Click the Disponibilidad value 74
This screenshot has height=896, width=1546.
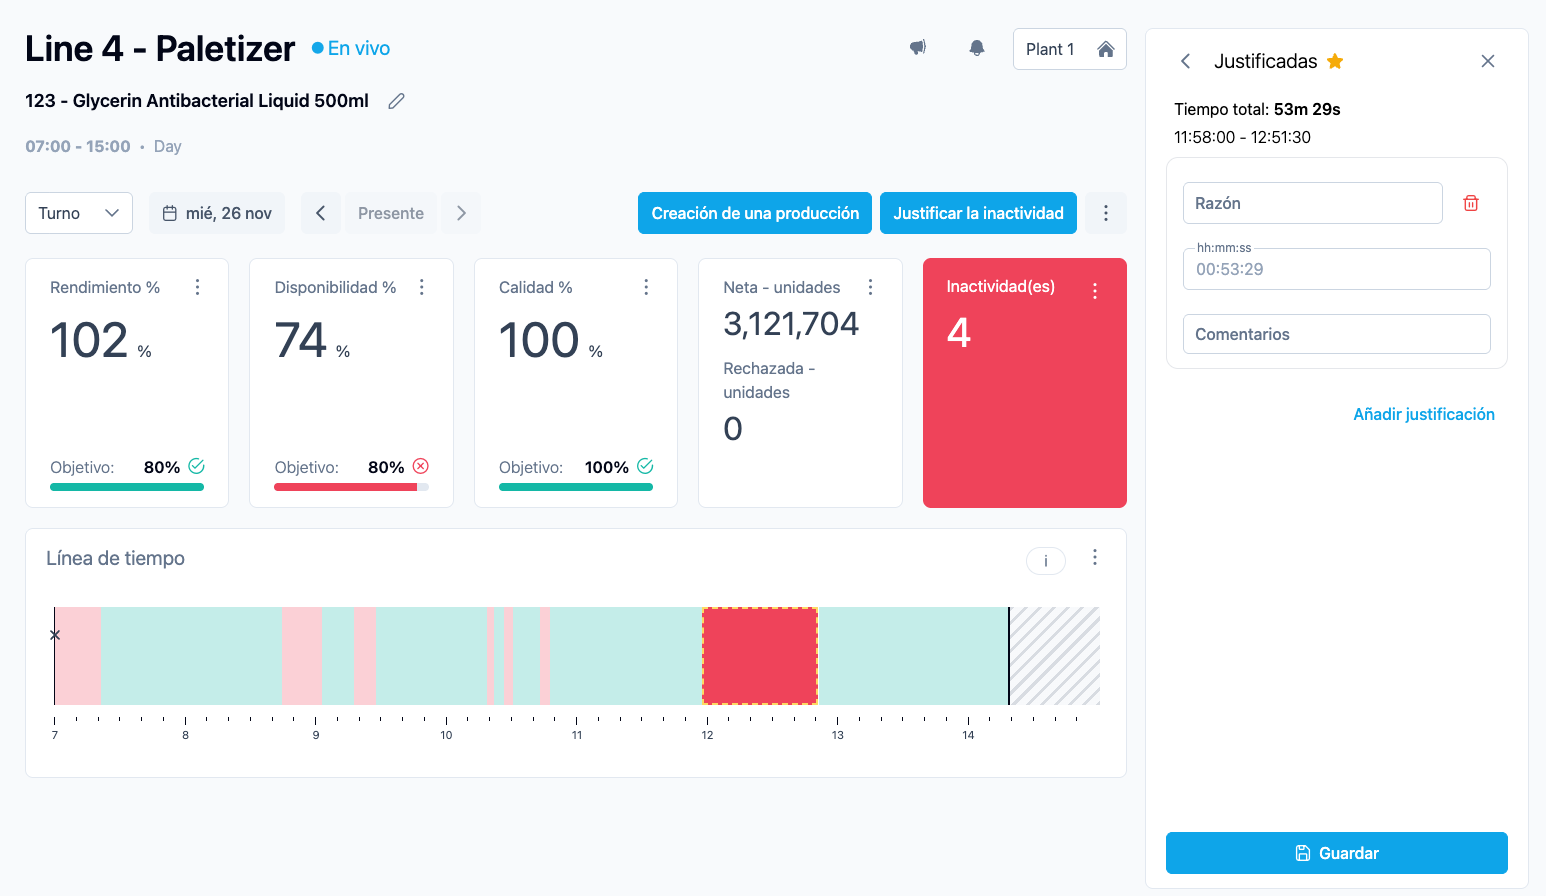(x=300, y=340)
